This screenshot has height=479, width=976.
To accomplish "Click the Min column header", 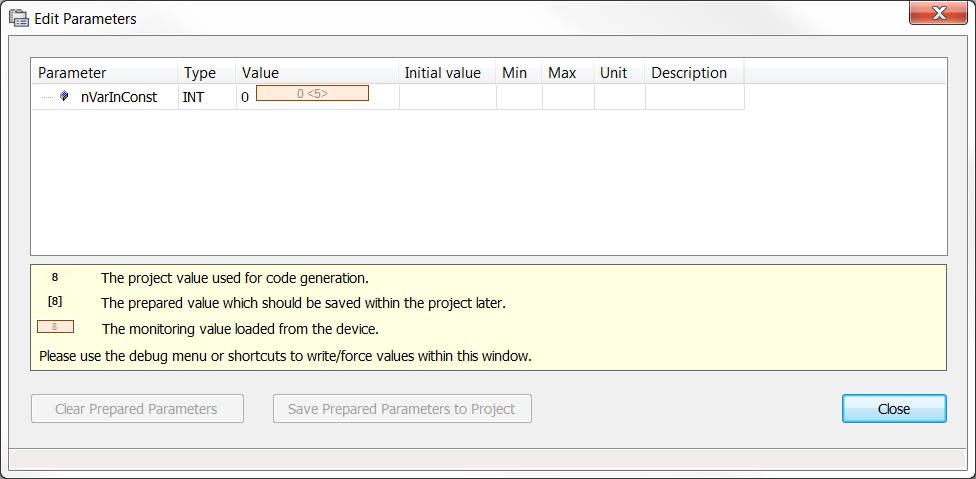I will coord(518,73).
